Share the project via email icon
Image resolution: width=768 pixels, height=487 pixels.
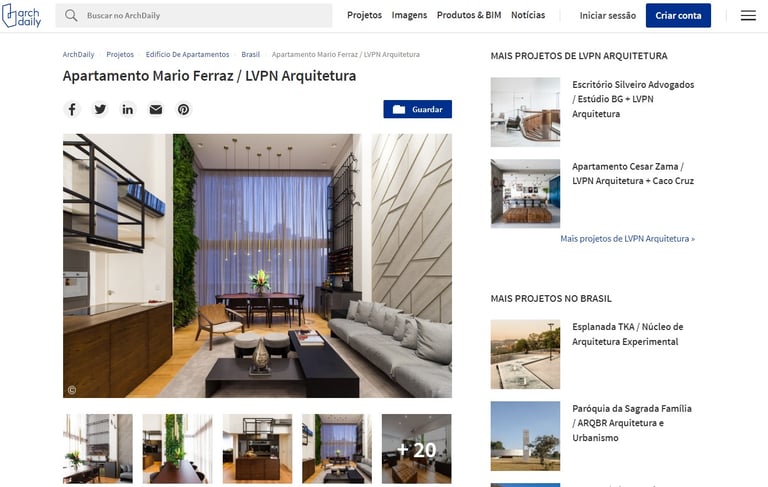point(156,109)
